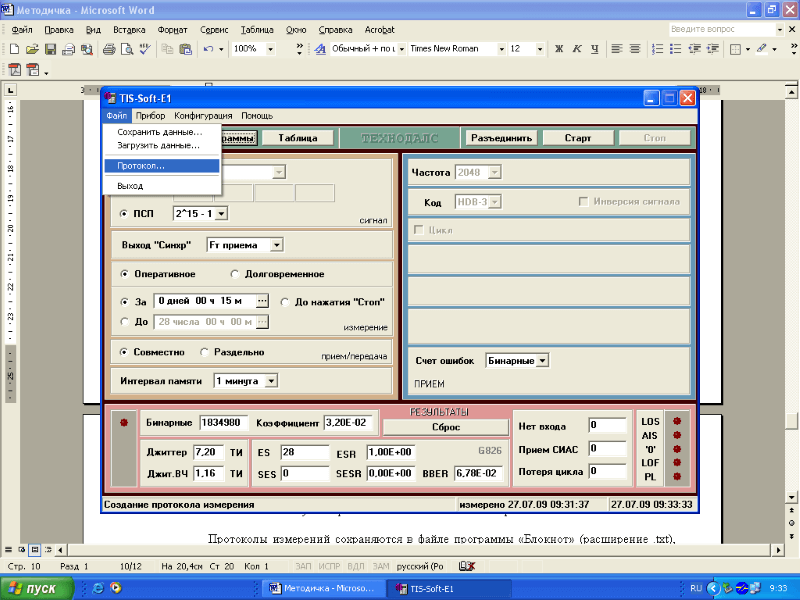Image resolution: width=800 pixels, height=600 pixels.
Task: Click the Таблица button
Action: tap(298, 138)
